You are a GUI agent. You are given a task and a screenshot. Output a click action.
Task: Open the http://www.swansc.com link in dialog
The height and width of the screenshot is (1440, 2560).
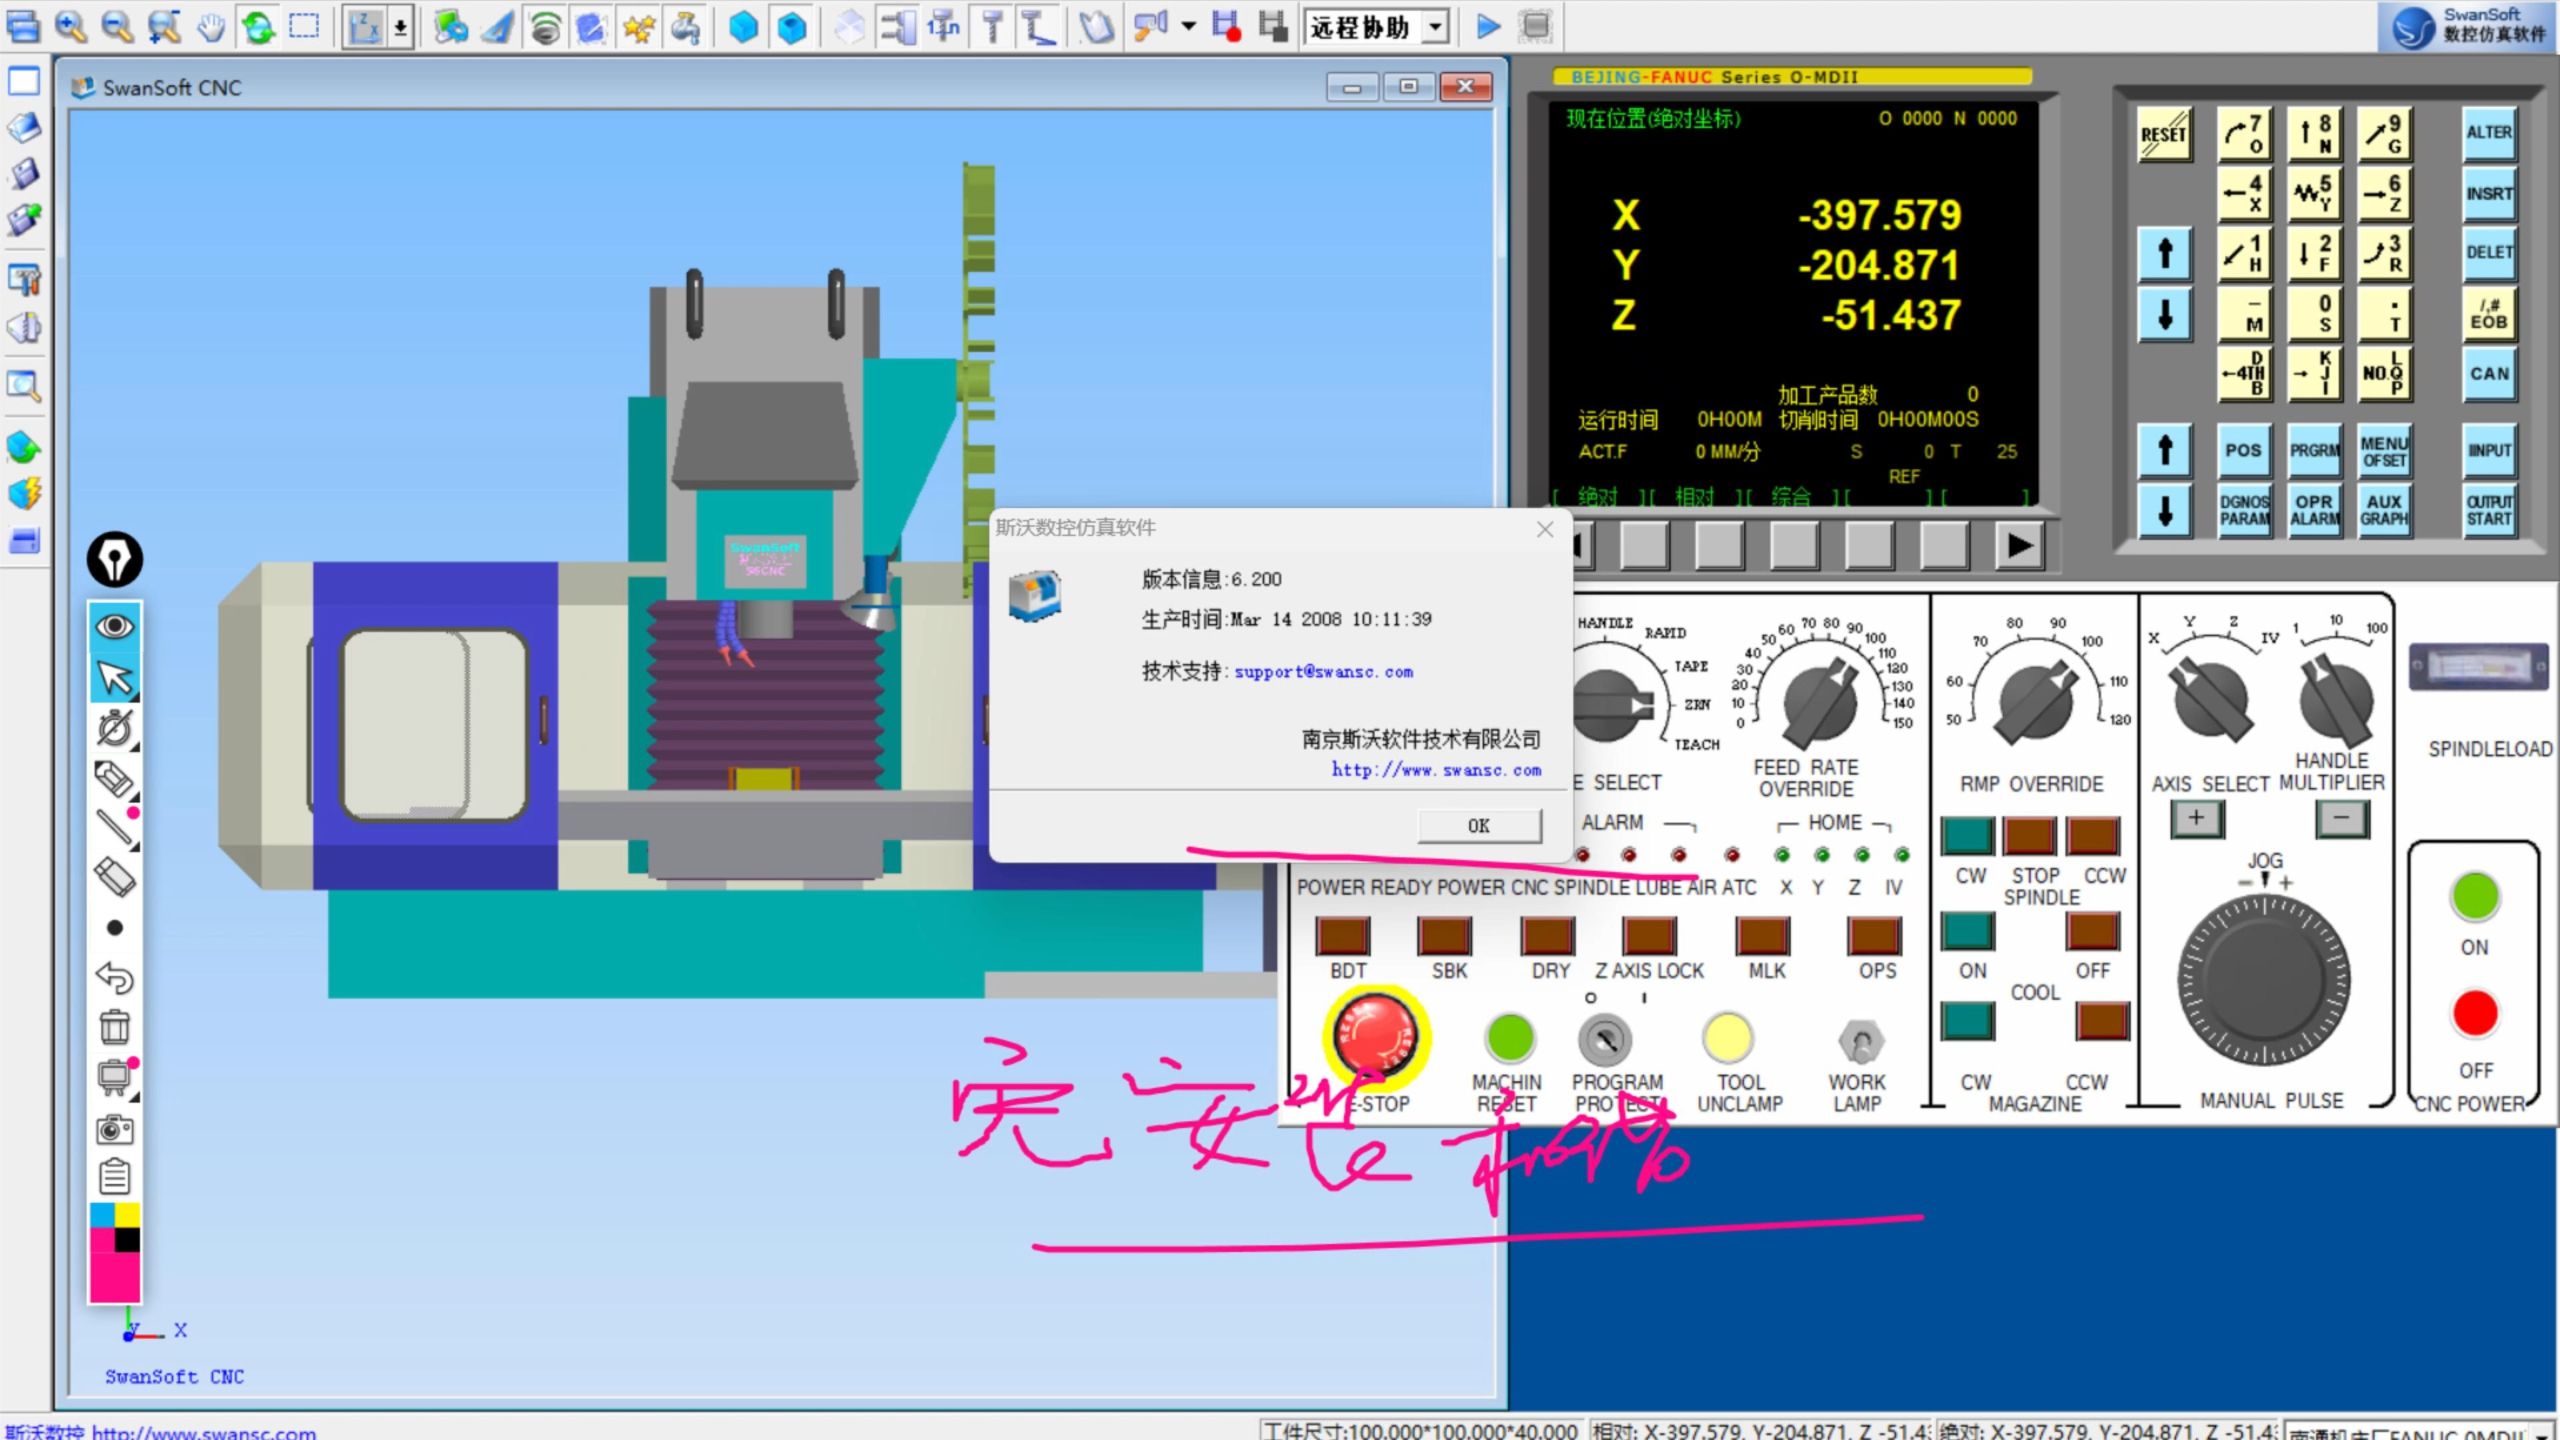click(x=1435, y=770)
